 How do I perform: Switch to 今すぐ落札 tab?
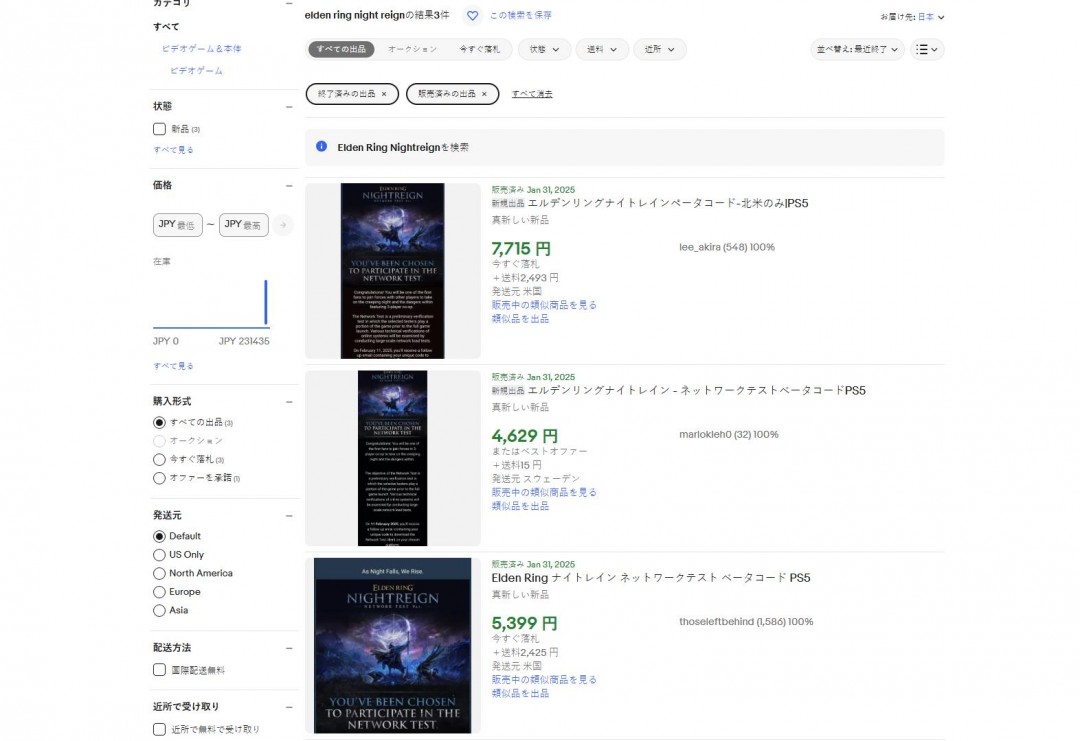point(479,50)
